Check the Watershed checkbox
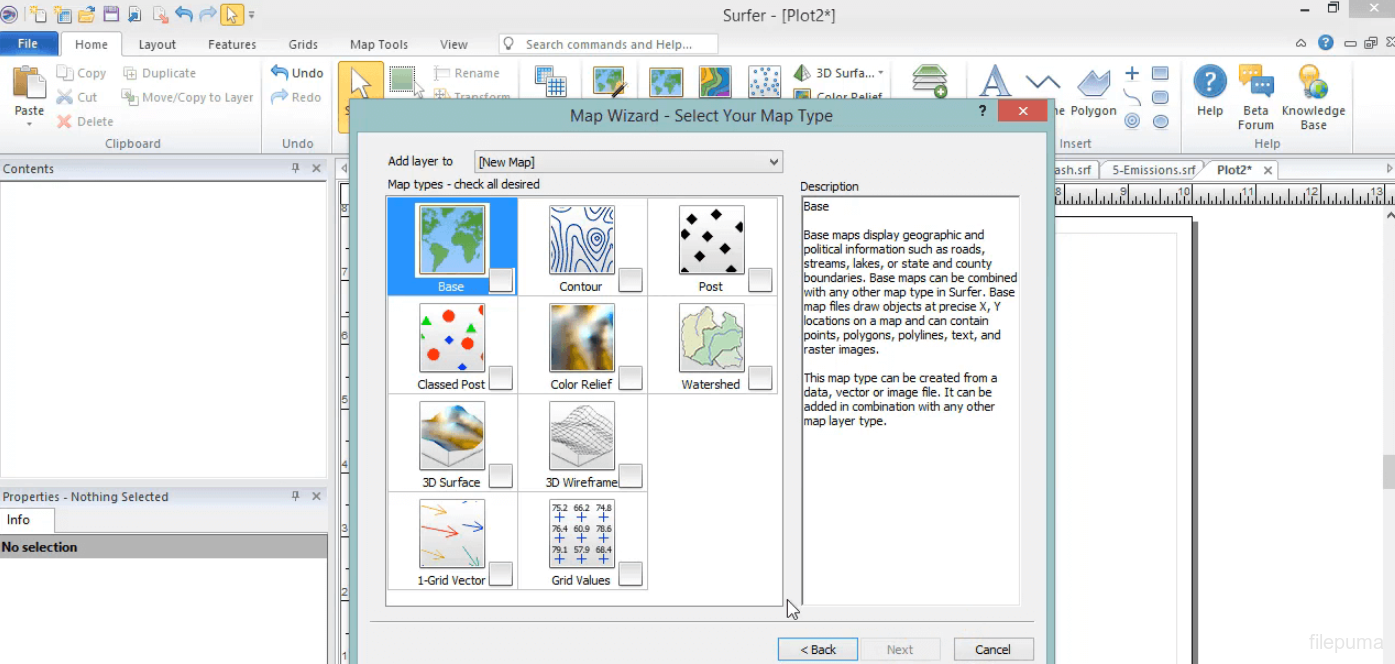The width and height of the screenshot is (1395, 664). pyautogui.click(x=760, y=378)
